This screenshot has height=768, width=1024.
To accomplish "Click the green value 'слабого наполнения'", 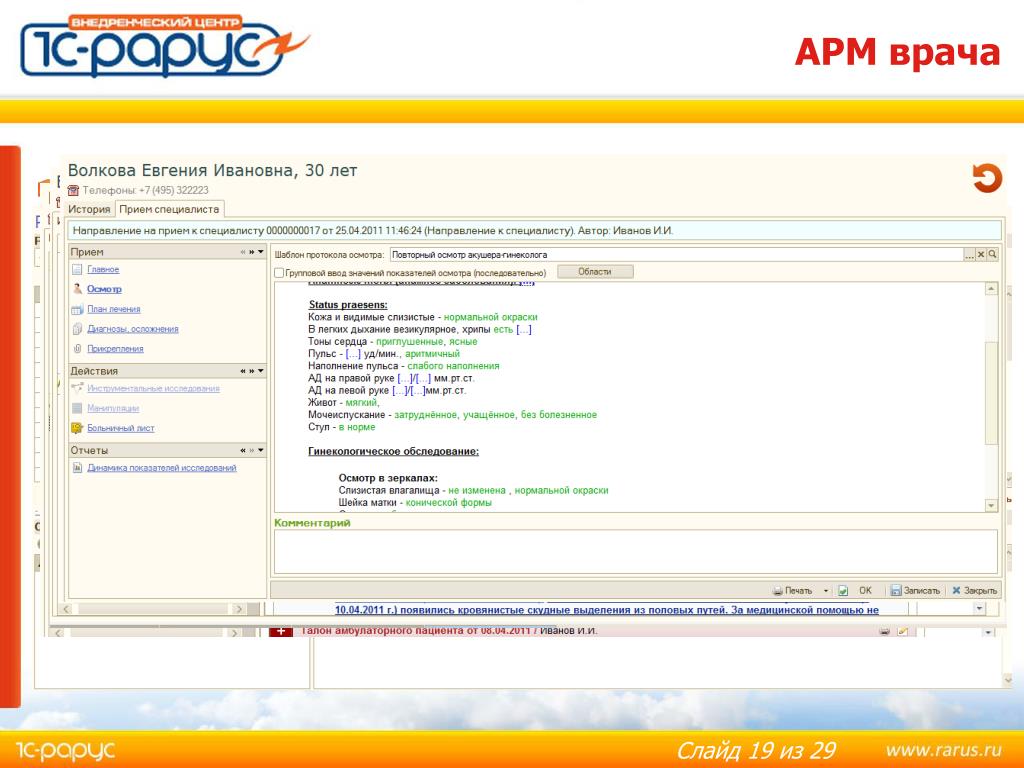I will [453, 366].
